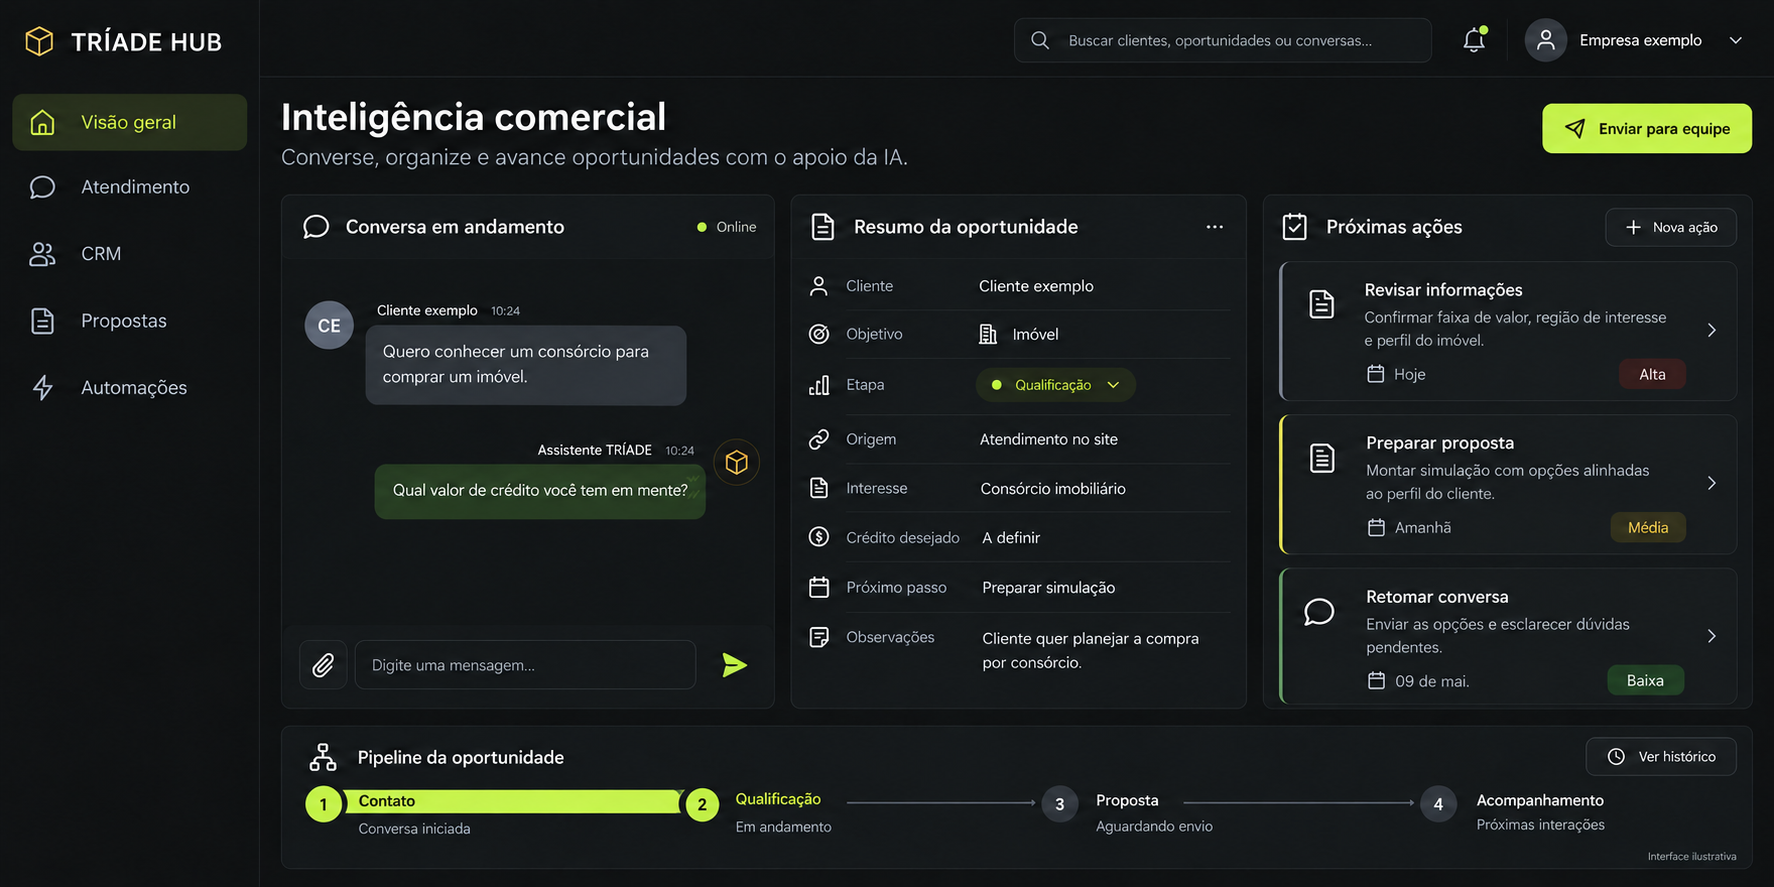
Task: Click the Preparar proposta document icon
Action: 1322,458
